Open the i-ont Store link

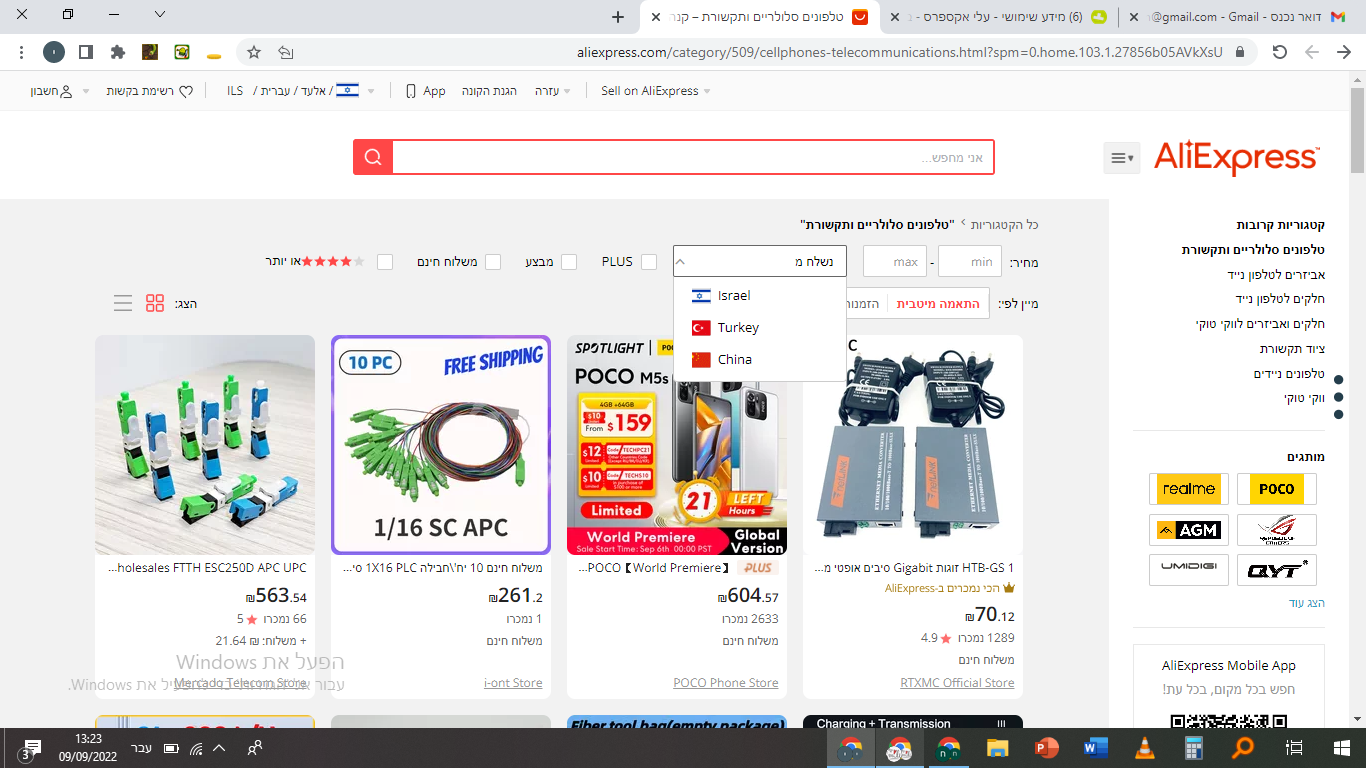(513, 683)
